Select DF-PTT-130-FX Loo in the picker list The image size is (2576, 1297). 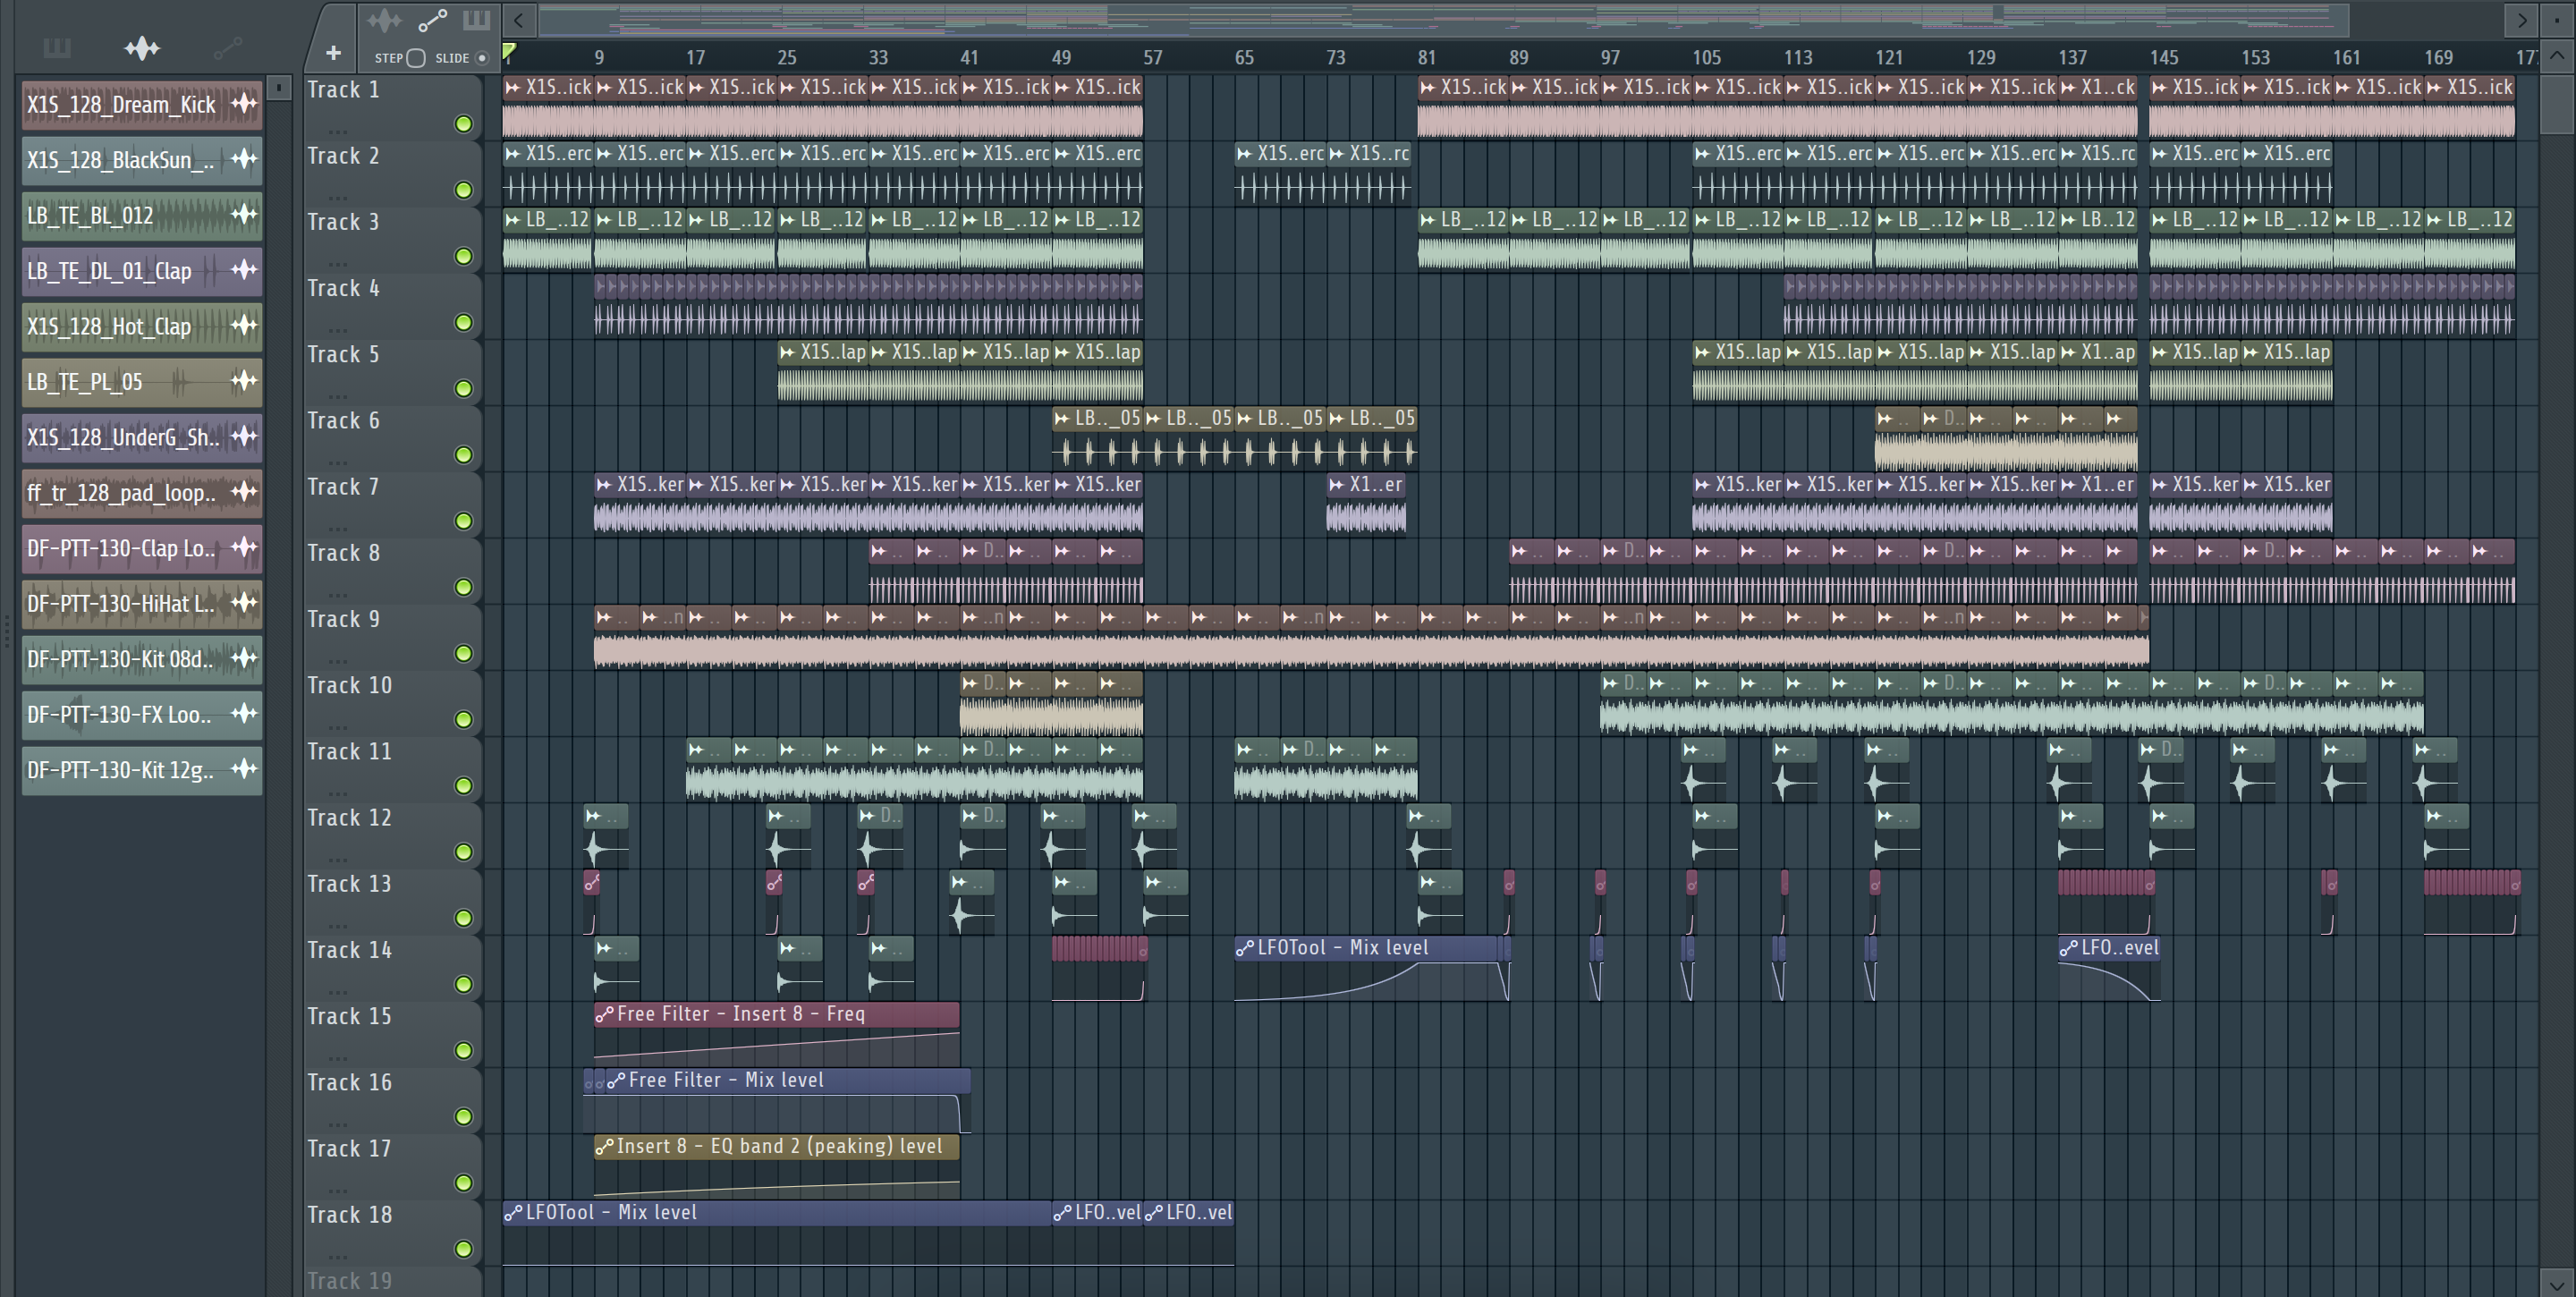pyautogui.click(x=142, y=715)
